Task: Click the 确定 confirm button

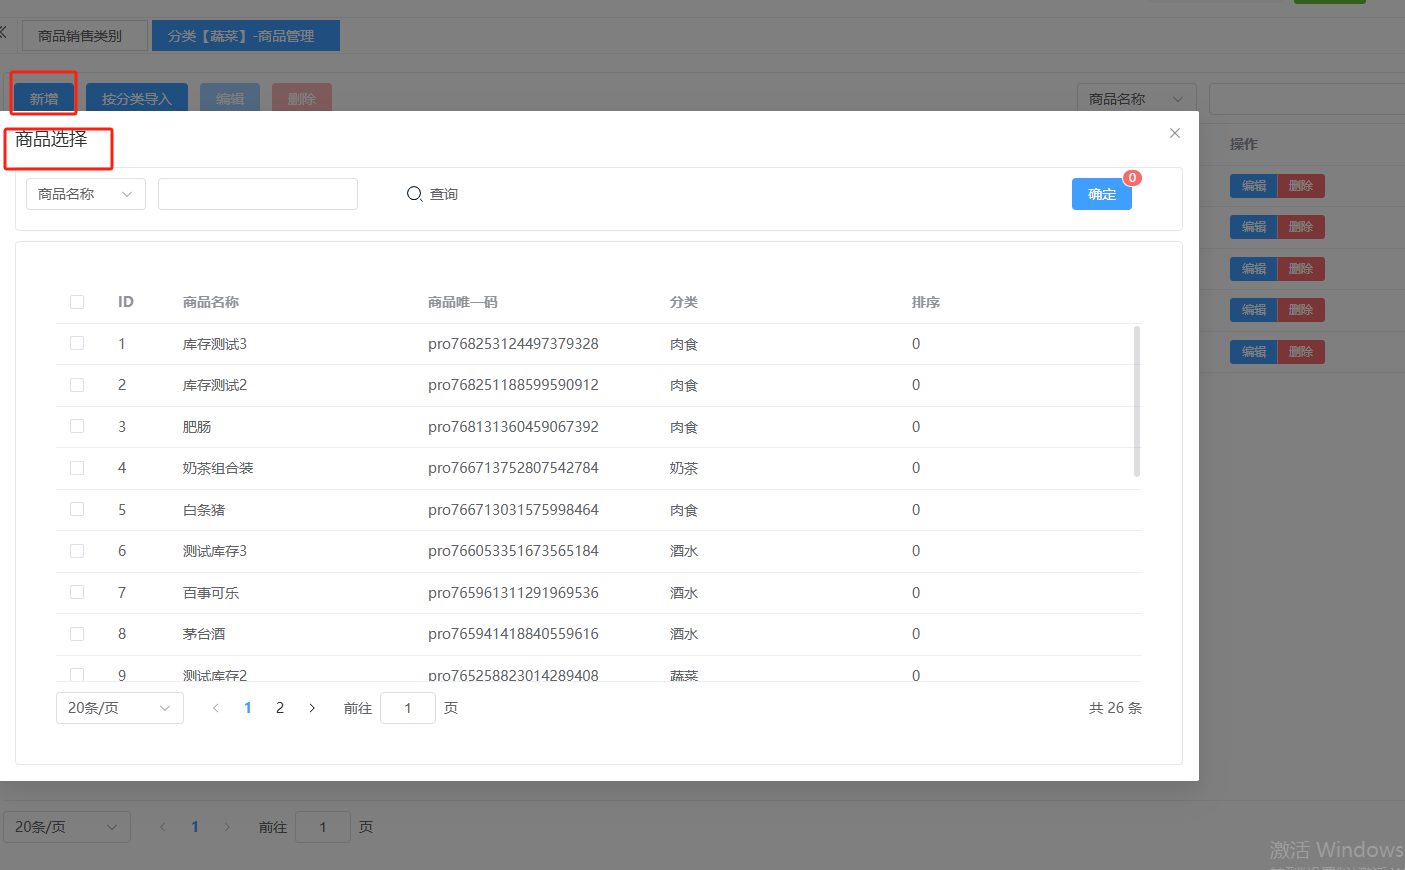Action: pos(1101,194)
